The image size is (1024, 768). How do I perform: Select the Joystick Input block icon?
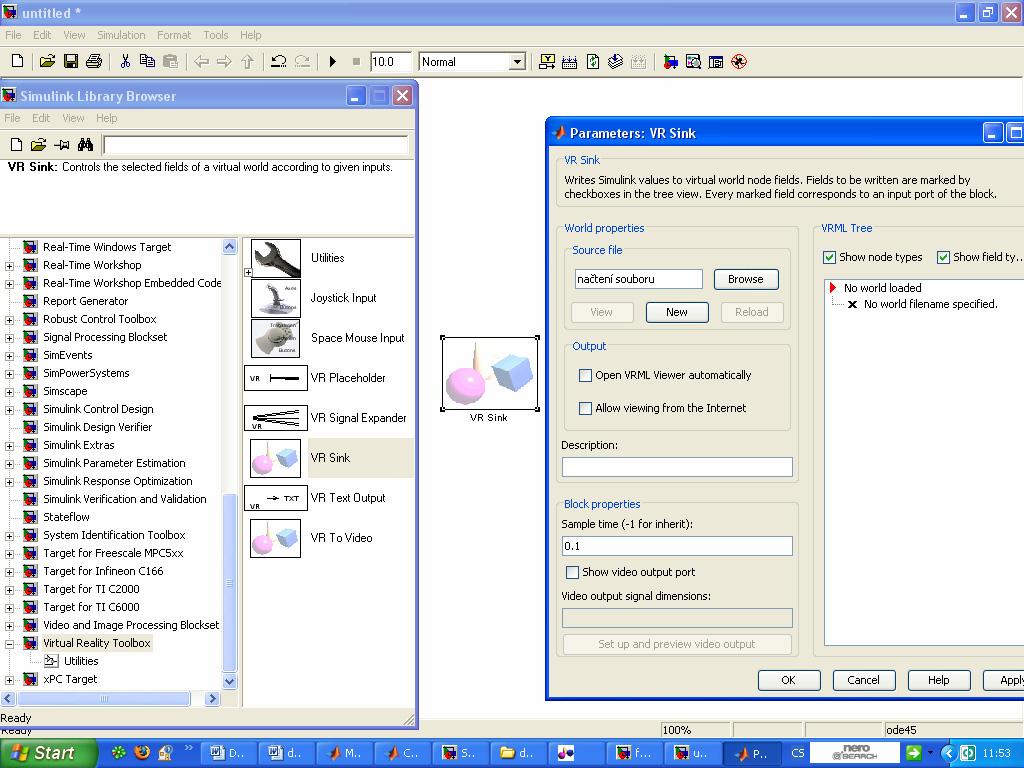coord(276,298)
